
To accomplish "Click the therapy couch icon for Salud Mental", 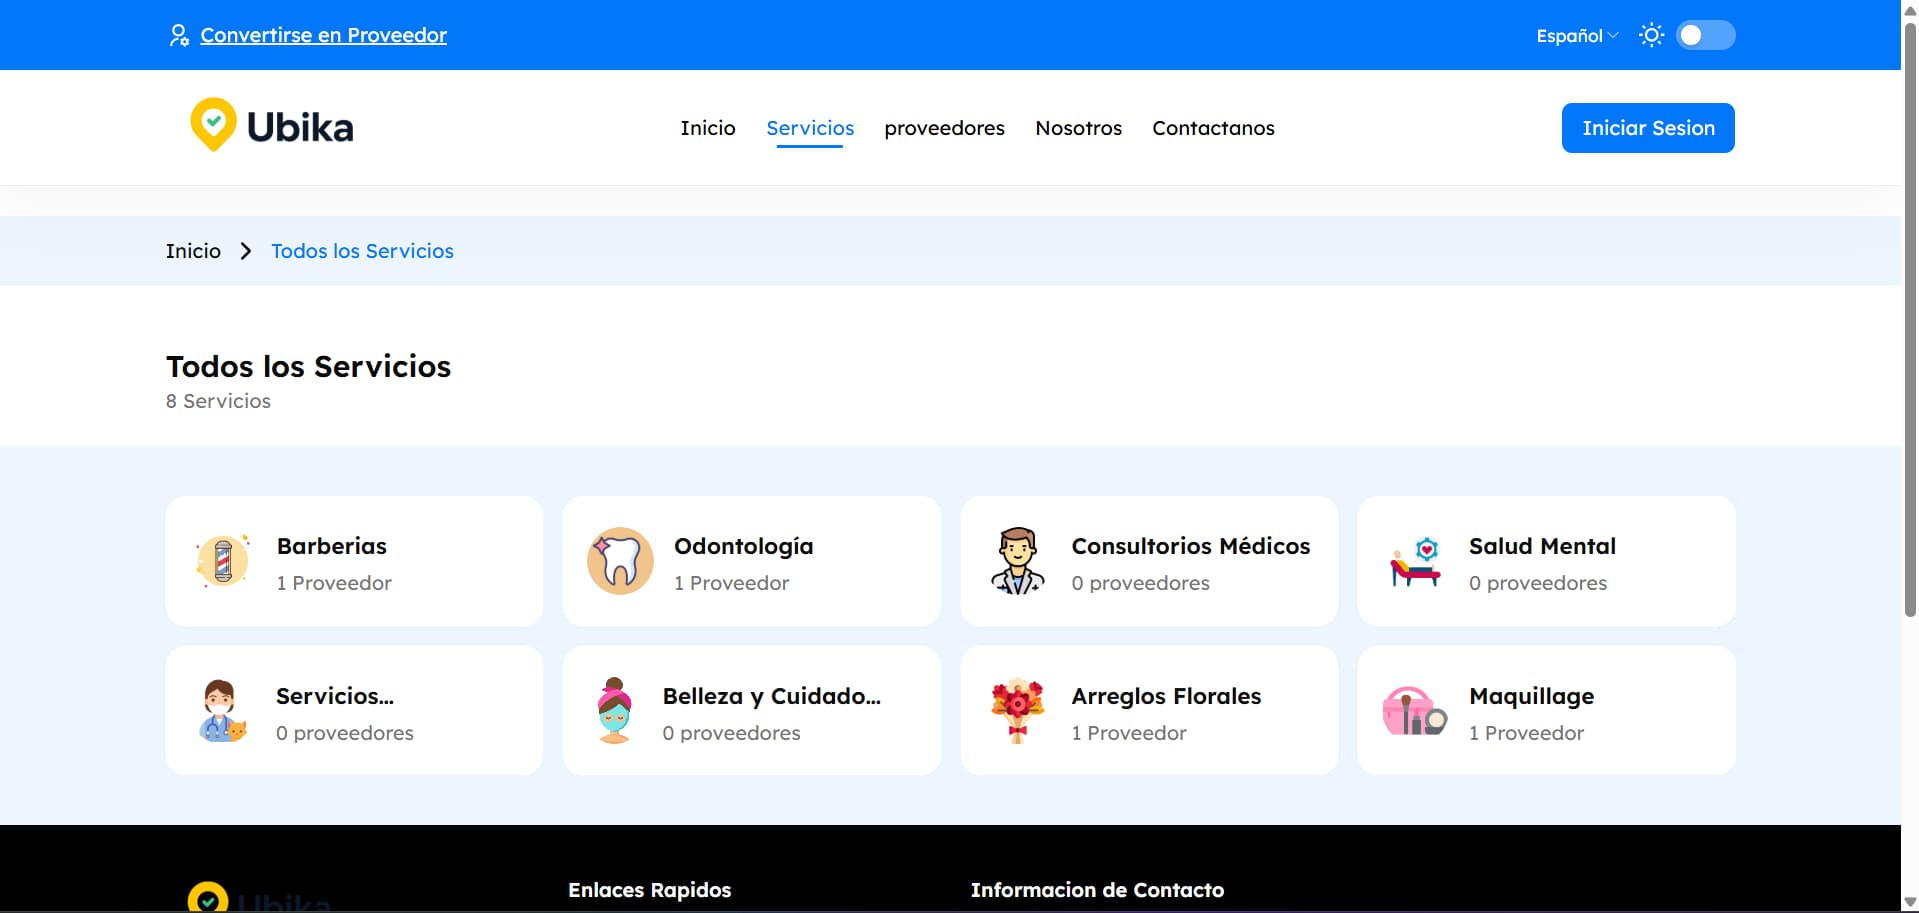I will (x=1415, y=561).
